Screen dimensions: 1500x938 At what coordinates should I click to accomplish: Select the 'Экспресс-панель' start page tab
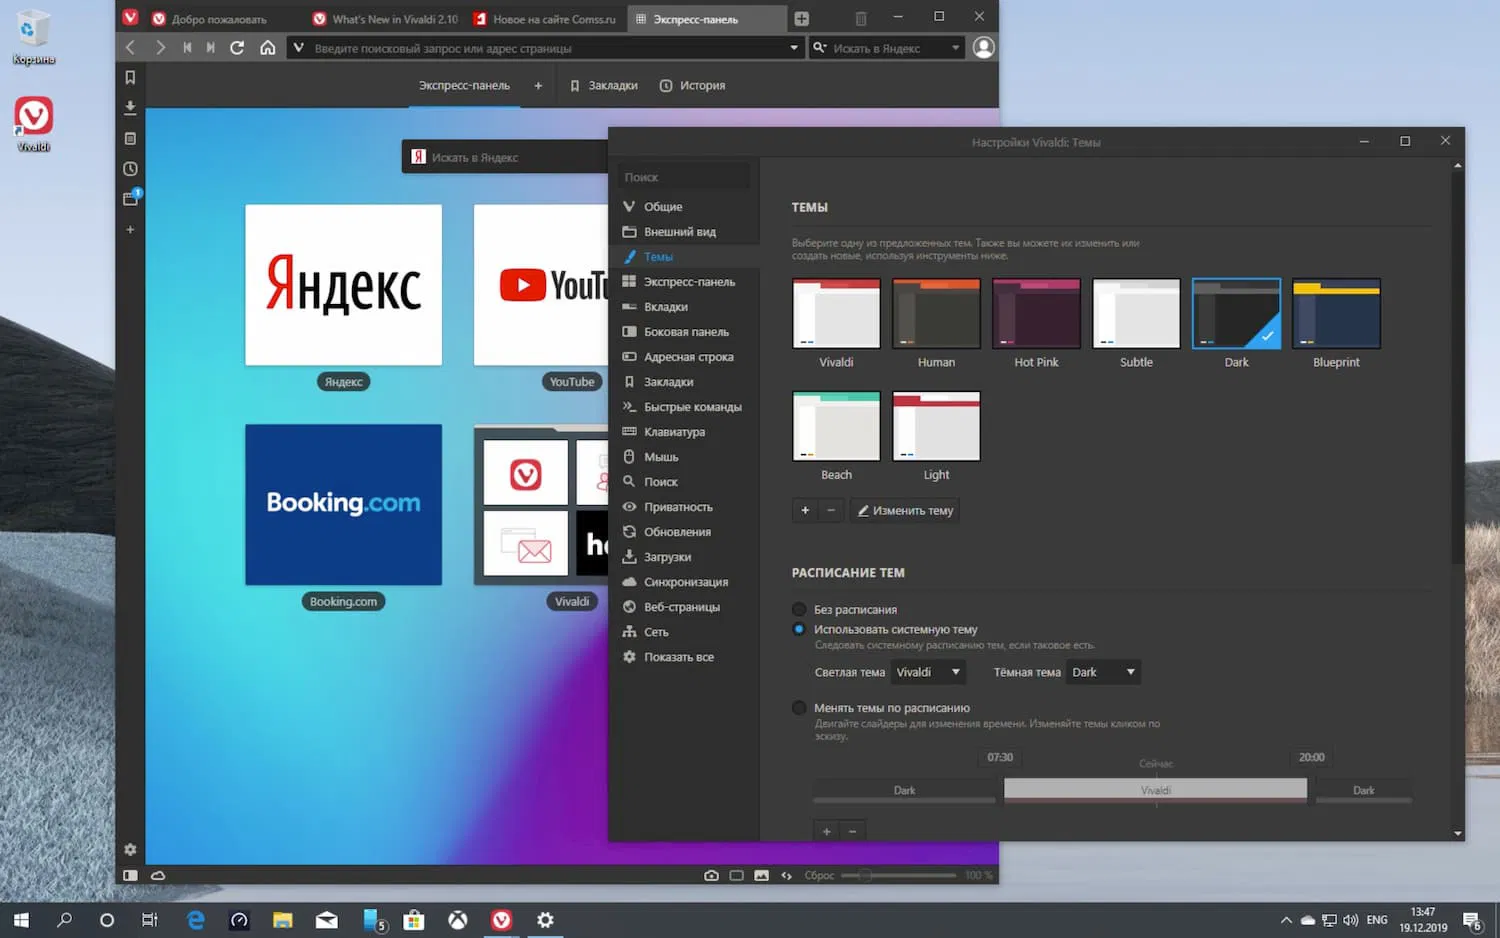(x=464, y=86)
